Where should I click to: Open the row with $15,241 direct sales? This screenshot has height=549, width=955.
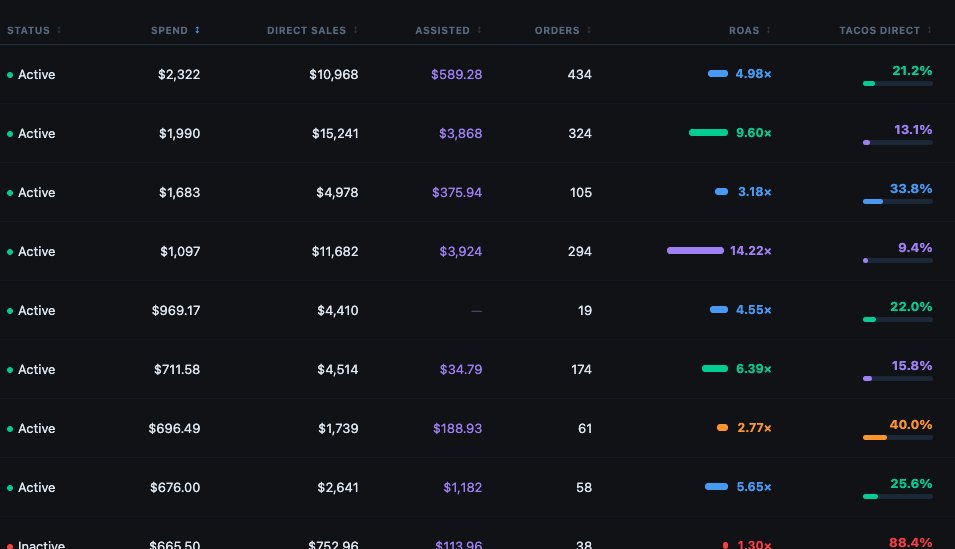point(478,133)
